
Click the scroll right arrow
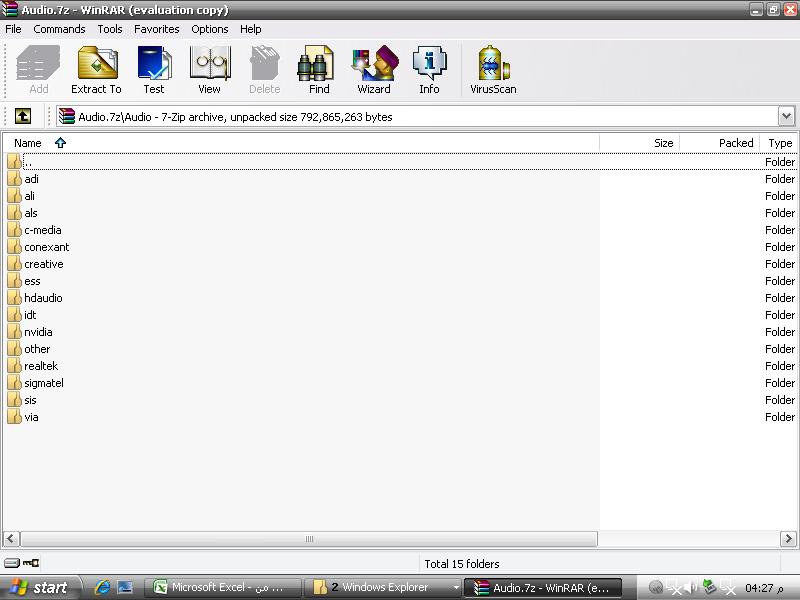pyautogui.click(x=788, y=539)
